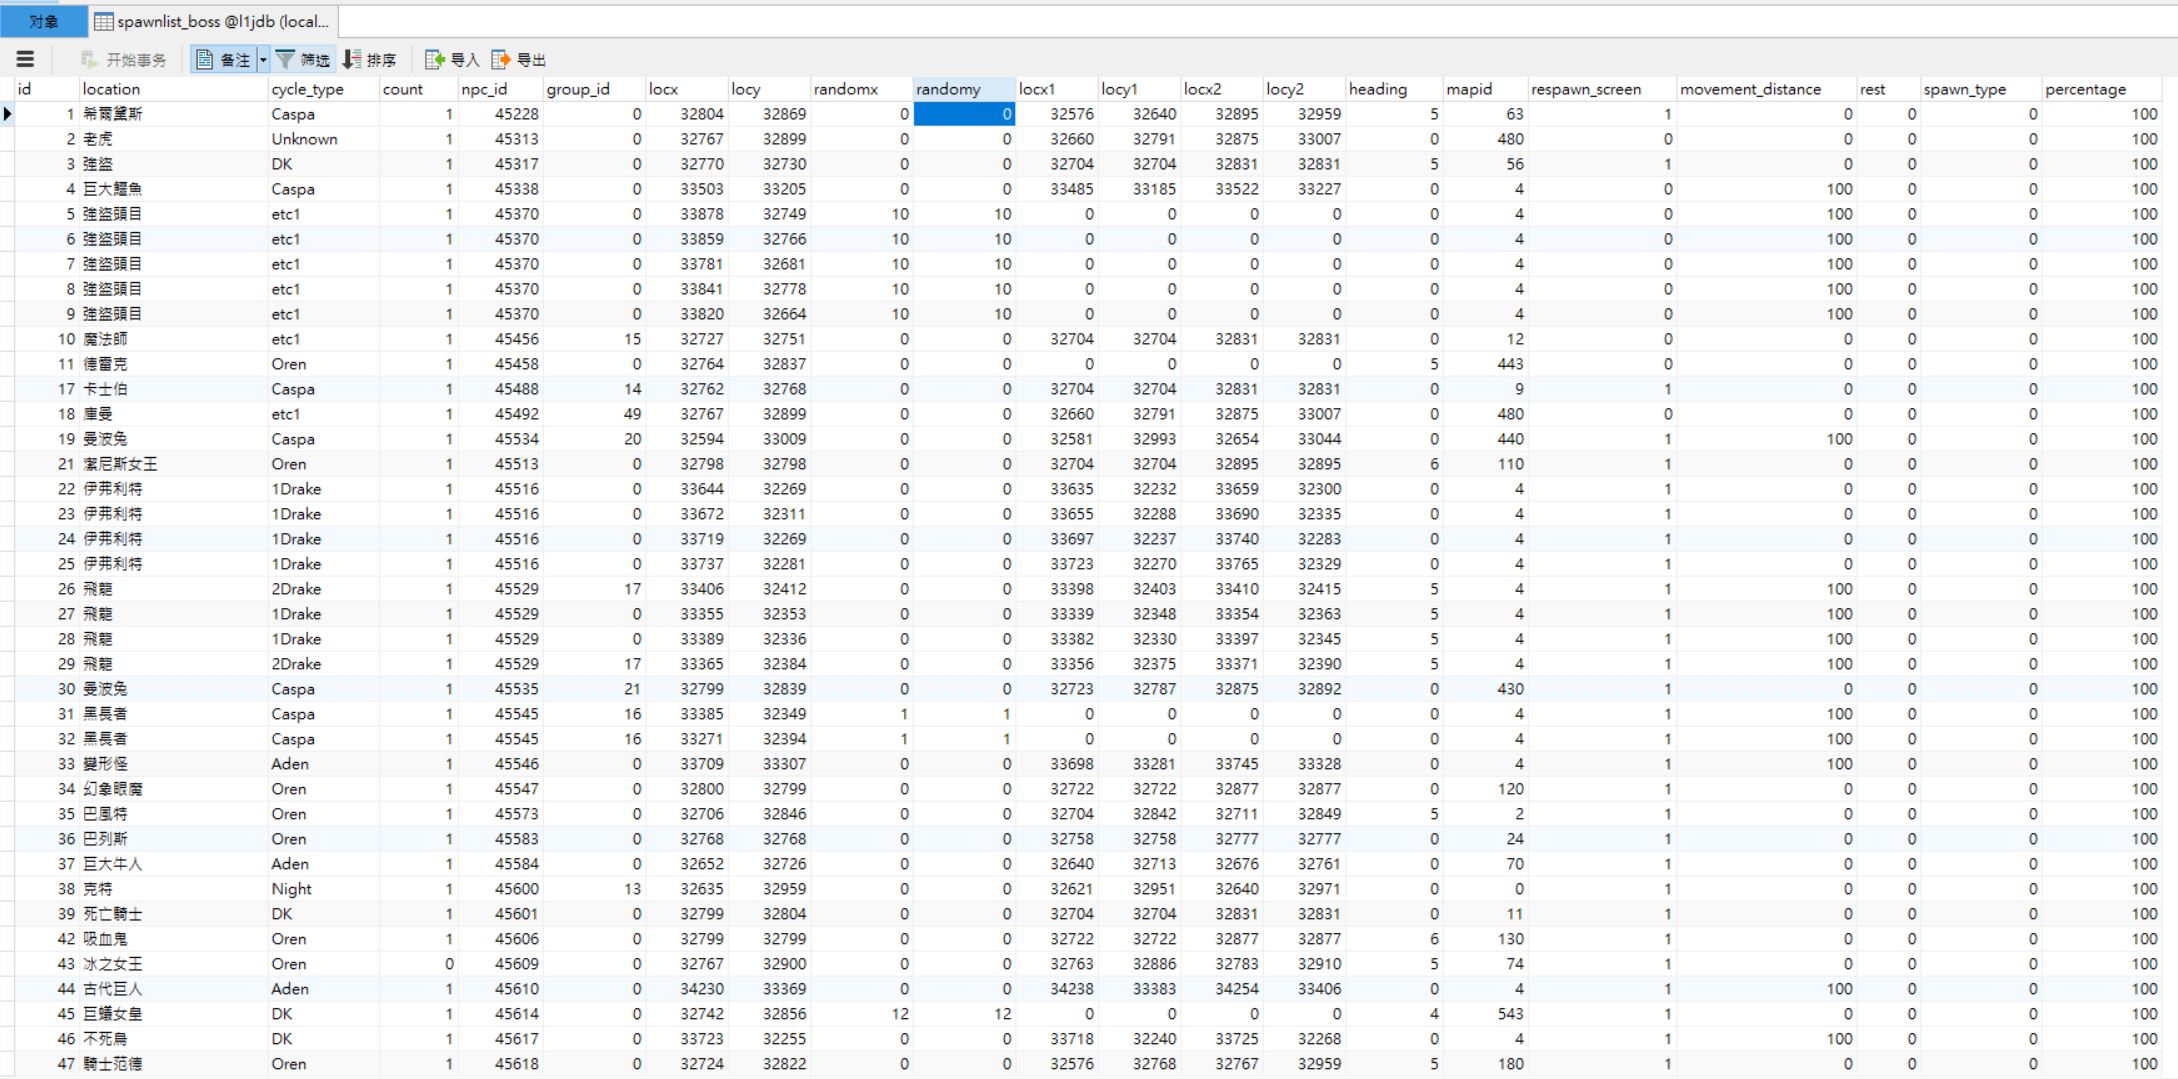2178x1079 pixels.
Task: Click the rest column header
Action: click(x=1888, y=89)
